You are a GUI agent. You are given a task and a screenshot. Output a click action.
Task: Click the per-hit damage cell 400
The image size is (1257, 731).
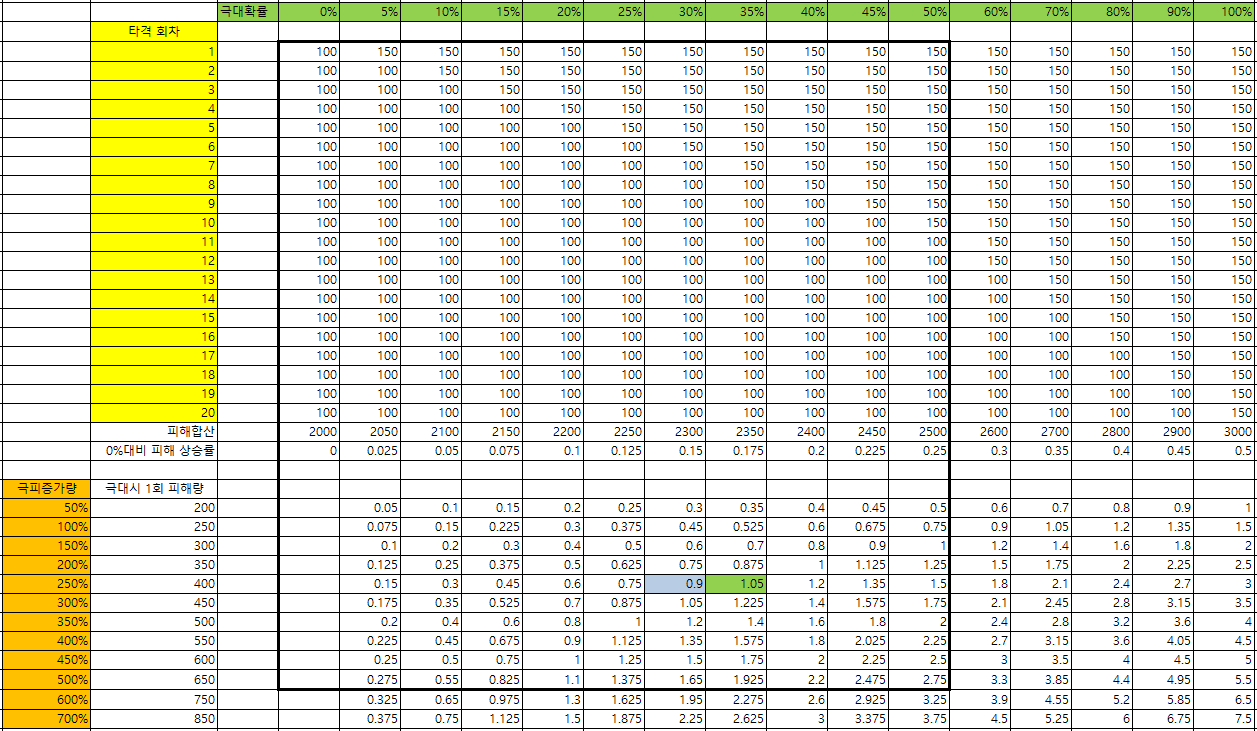[154, 584]
